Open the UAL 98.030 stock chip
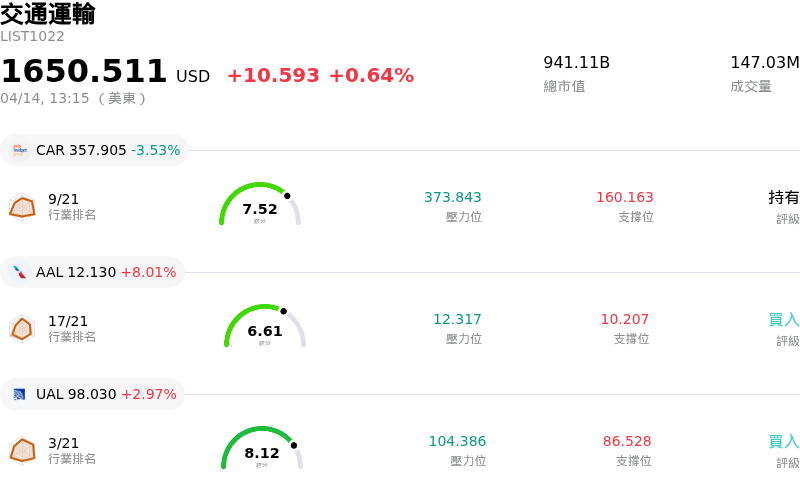The height and width of the screenshot is (488, 800). click(94, 394)
